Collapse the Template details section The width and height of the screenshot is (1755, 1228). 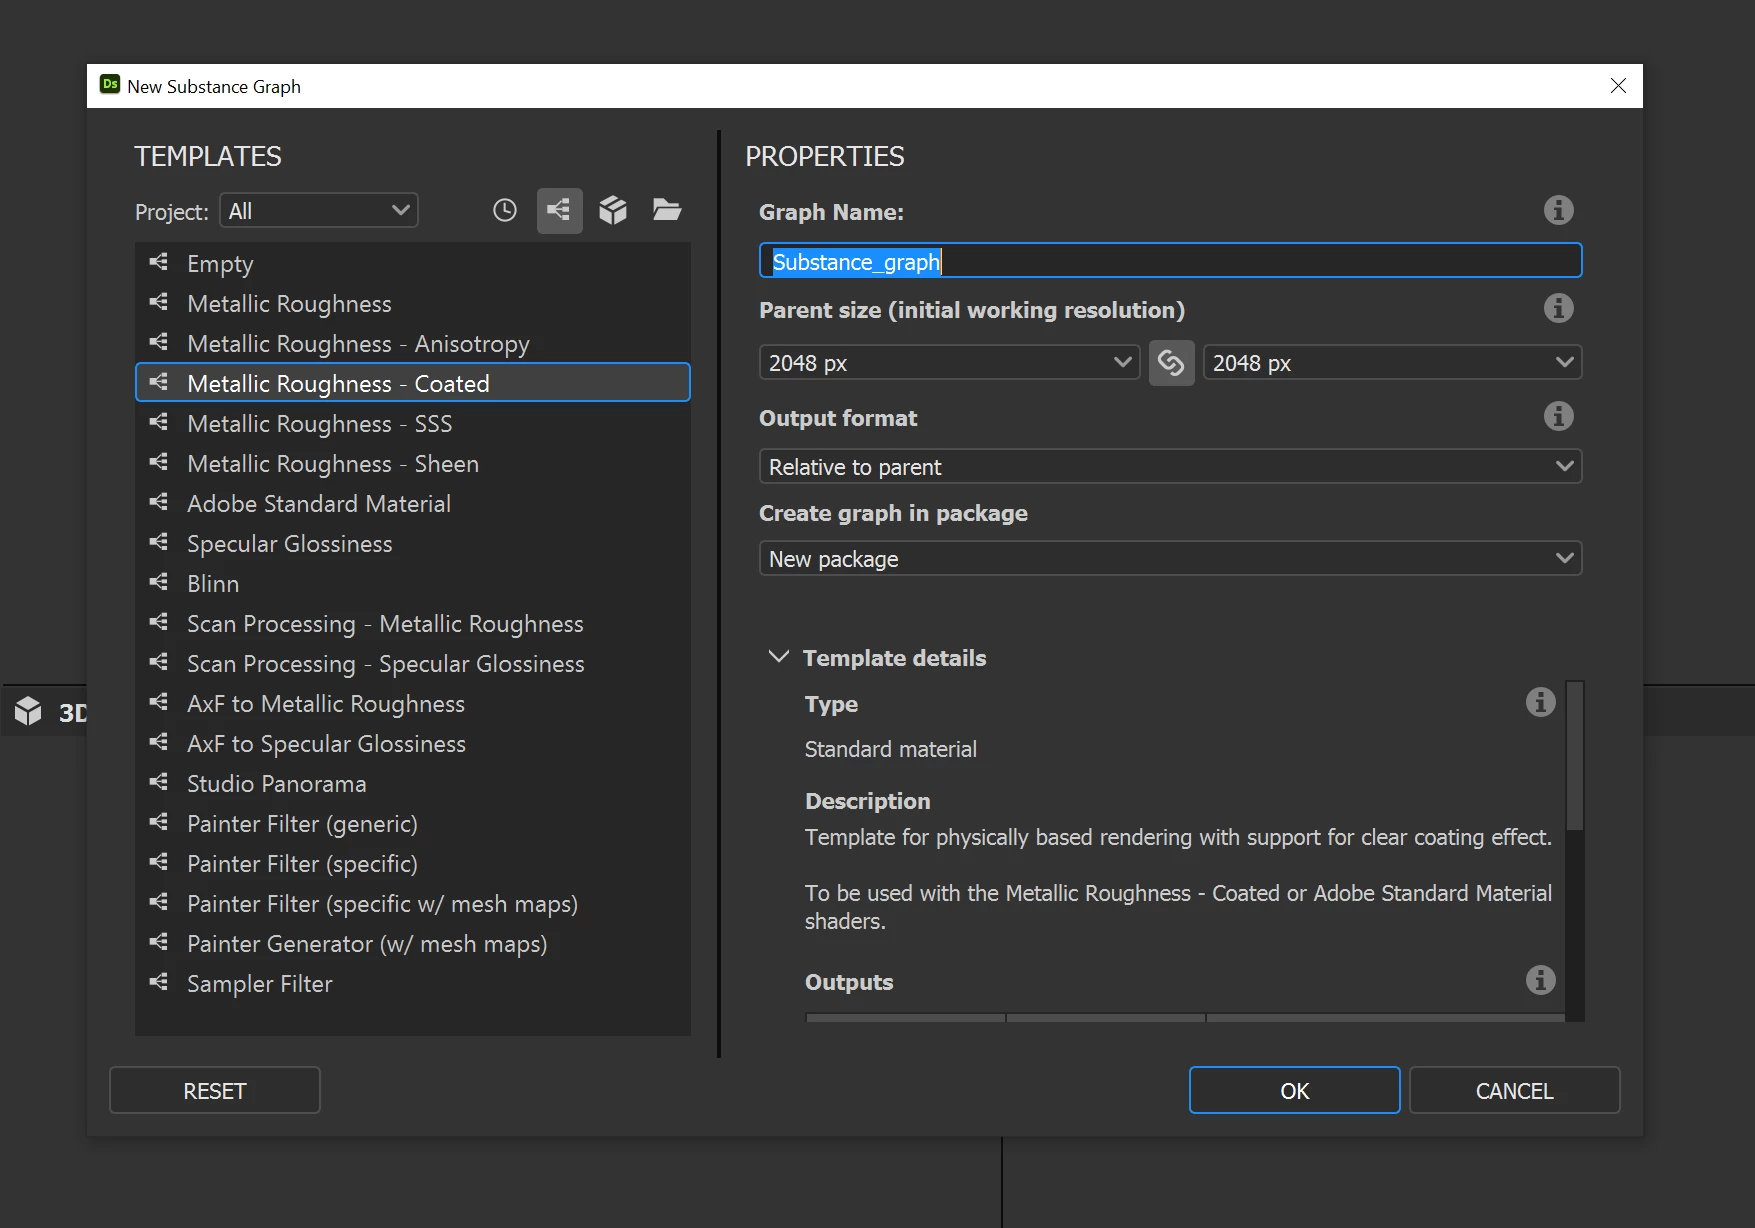point(778,657)
